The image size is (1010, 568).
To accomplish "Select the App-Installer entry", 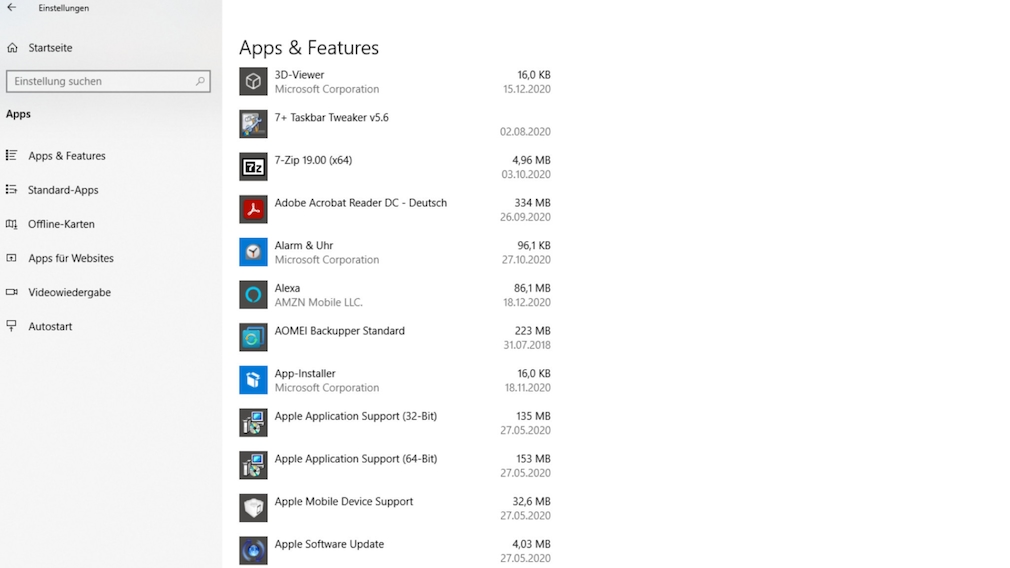I will pos(305,374).
